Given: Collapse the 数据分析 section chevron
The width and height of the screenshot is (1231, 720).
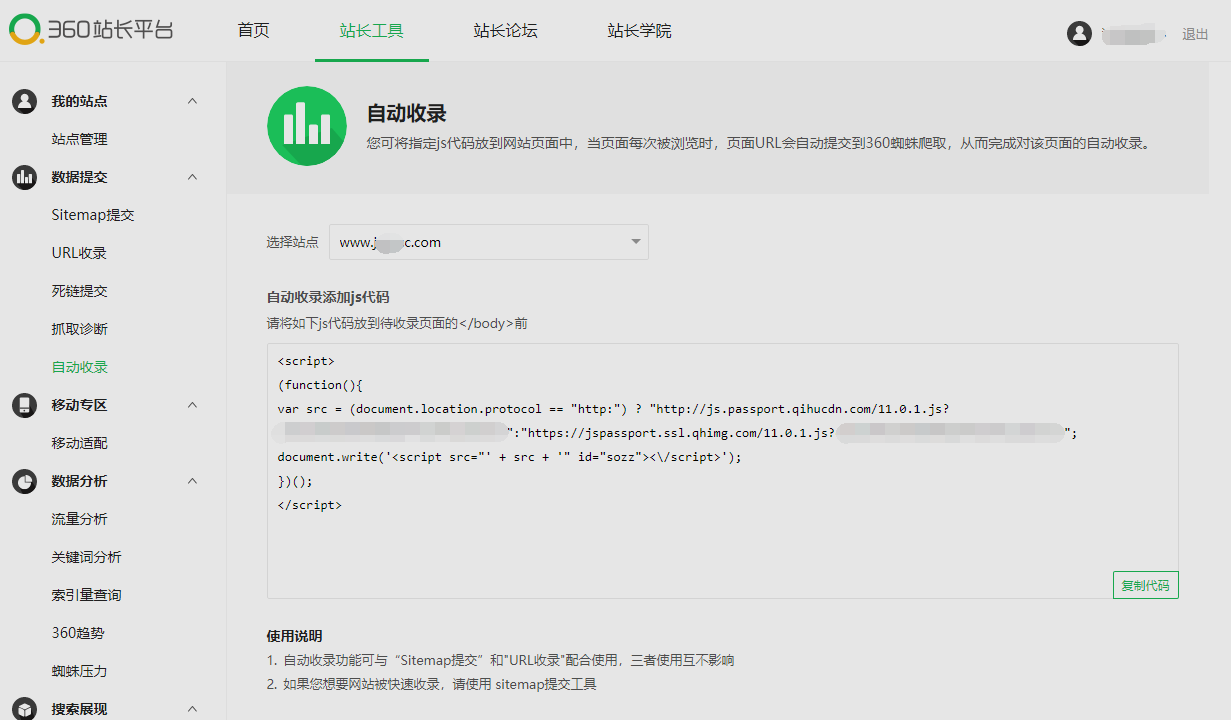Looking at the screenshot, I should tap(193, 481).
